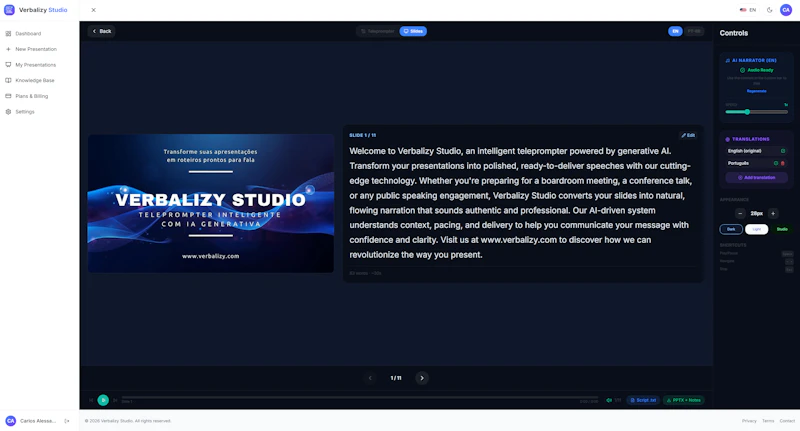This screenshot has width=800, height=431.
Task: Play the narration audio
Action: click(x=103, y=400)
